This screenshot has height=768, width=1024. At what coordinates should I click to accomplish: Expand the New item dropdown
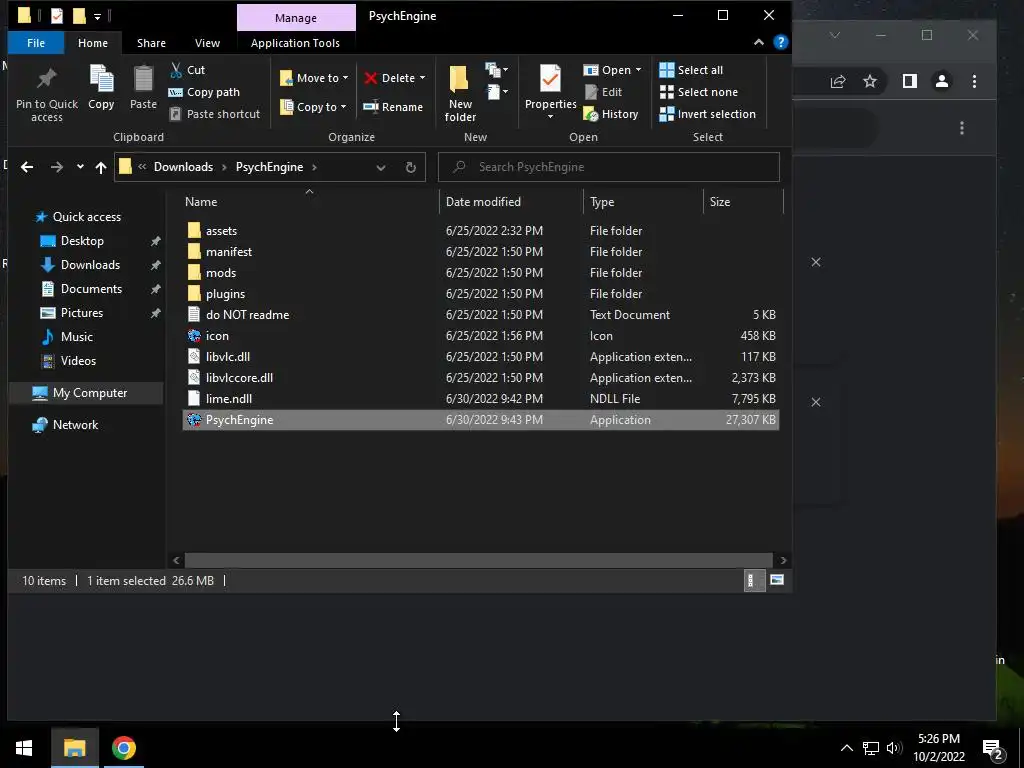(x=496, y=69)
